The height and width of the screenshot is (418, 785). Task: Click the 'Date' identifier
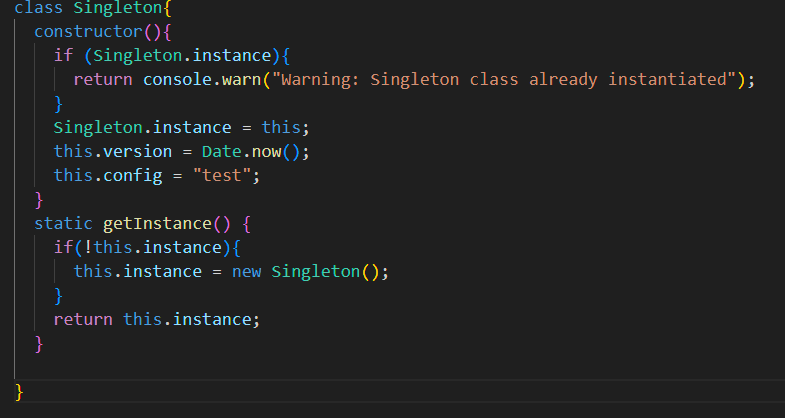pos(222,151)
